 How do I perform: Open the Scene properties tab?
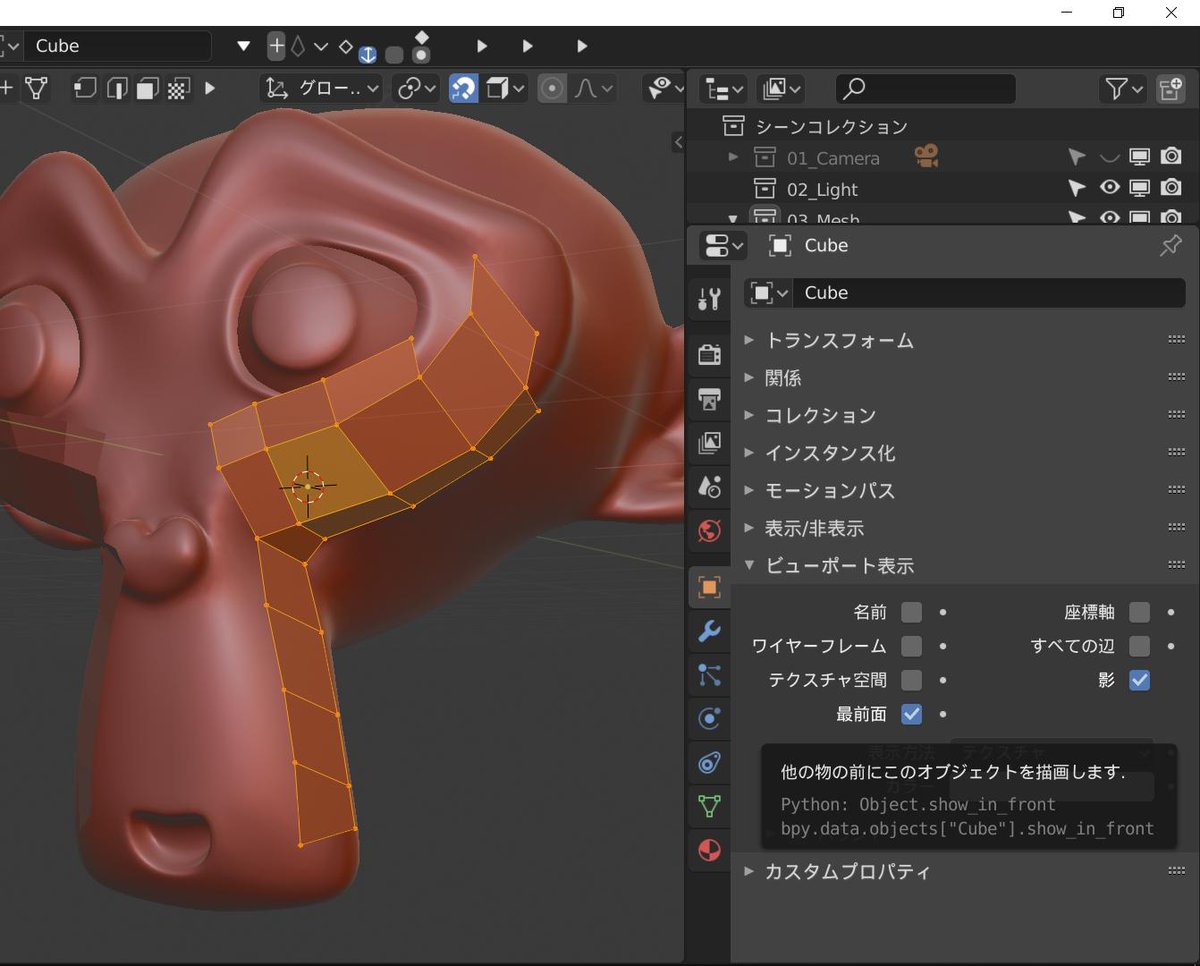pyautogui.click(x=709, y=486)
